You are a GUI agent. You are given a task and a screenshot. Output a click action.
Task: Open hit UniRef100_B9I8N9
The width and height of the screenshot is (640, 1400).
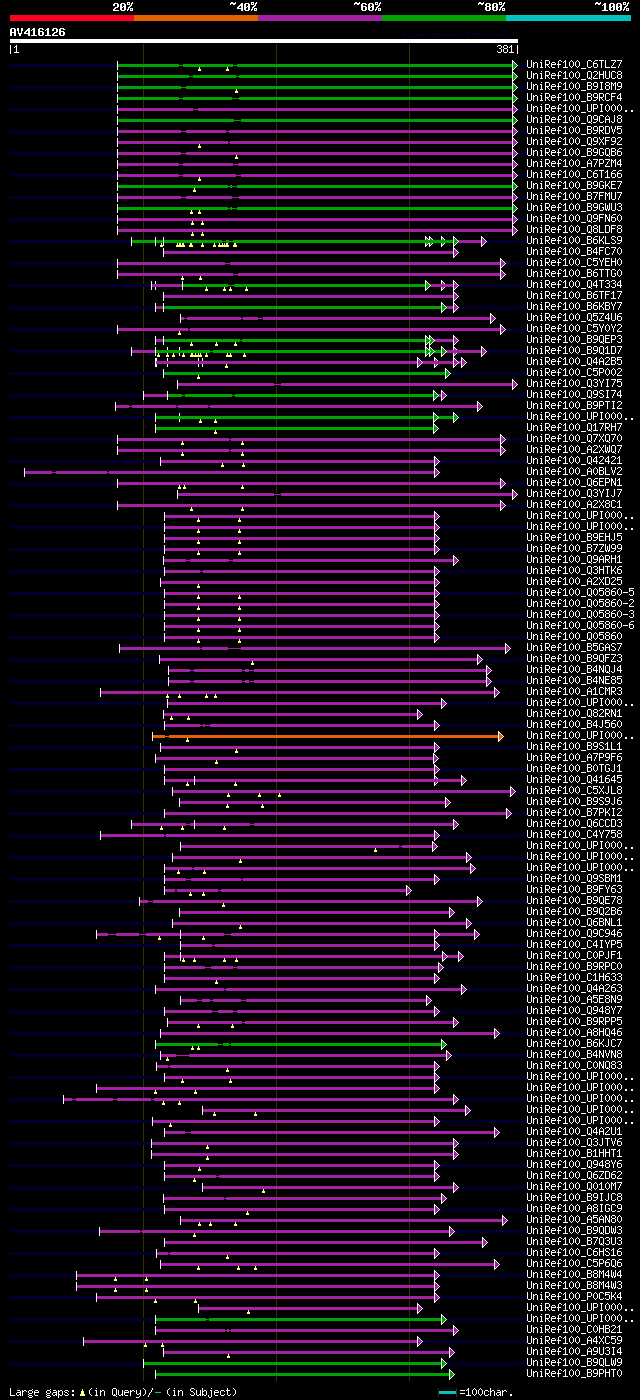tap(576, 87)
